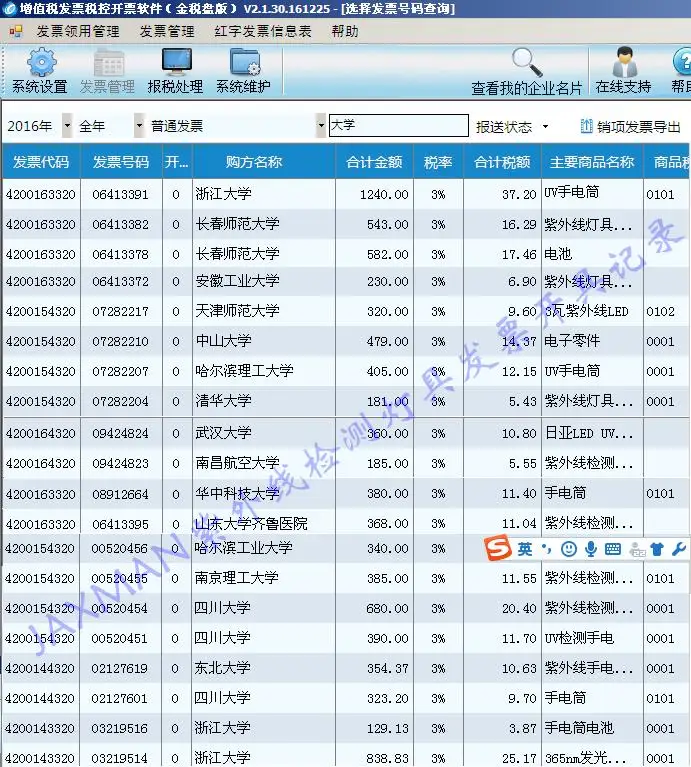Open 在线支持 person icon

(624, 62)
